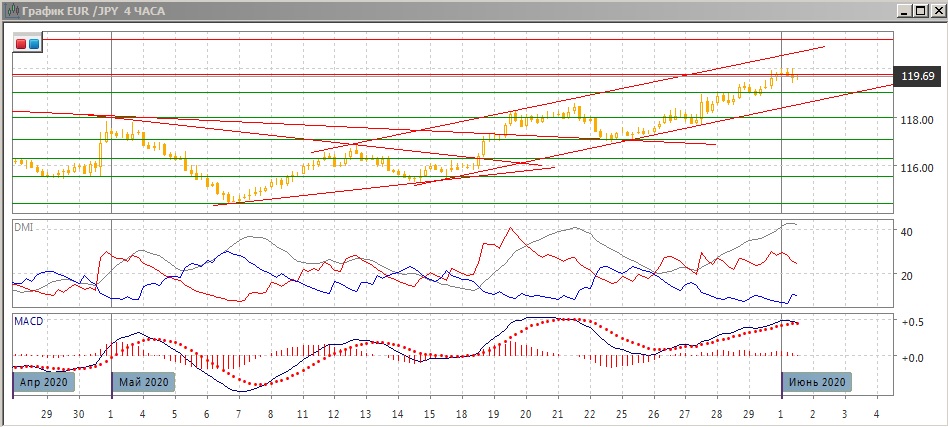Screen dimensions: 948x427
Task: Click the red square chart button
Action: (x=21, y=44)
